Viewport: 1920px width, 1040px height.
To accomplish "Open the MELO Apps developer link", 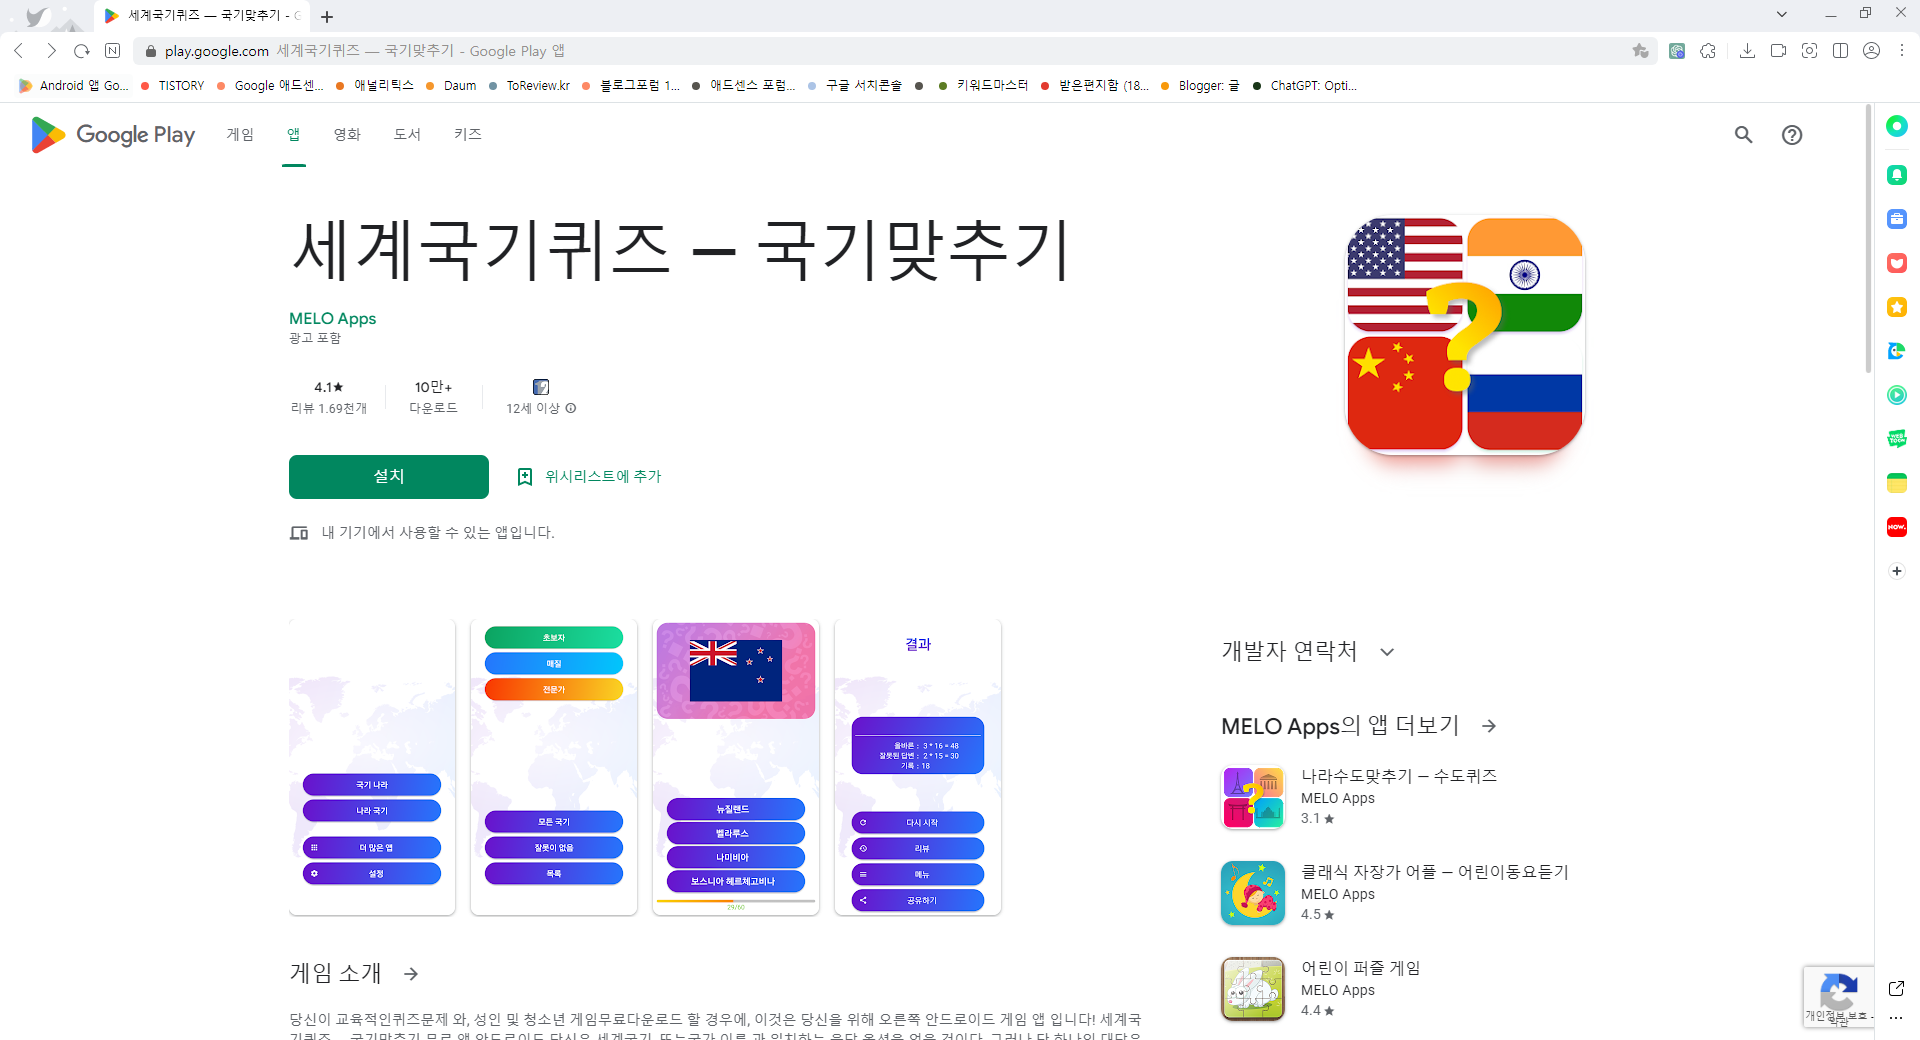I will pos(332,318).
